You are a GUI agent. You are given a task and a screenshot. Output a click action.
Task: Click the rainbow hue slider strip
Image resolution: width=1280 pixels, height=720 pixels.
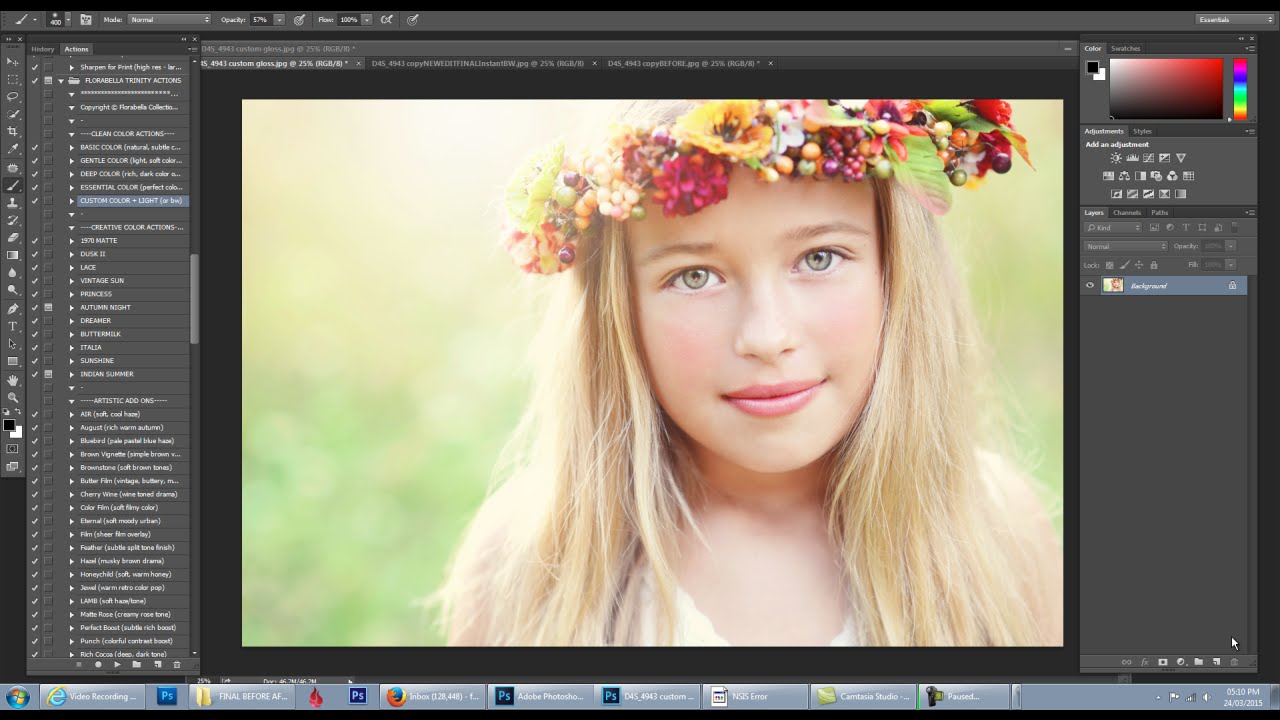1240,89
